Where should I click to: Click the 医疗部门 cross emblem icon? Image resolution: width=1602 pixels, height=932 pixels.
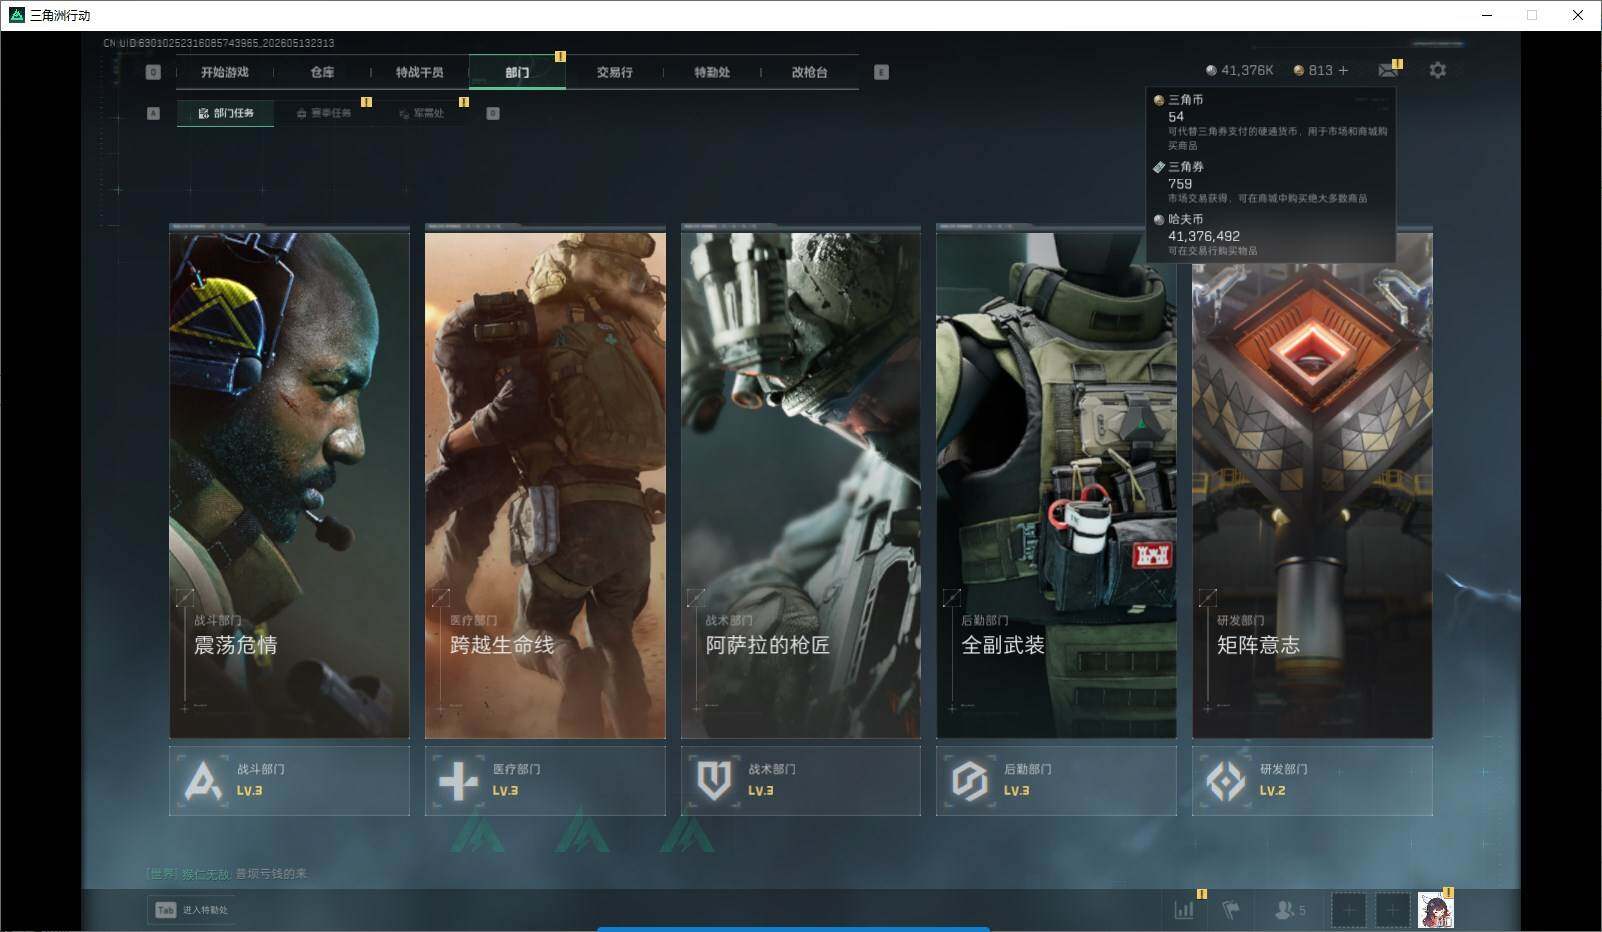[x=459, y=780]
